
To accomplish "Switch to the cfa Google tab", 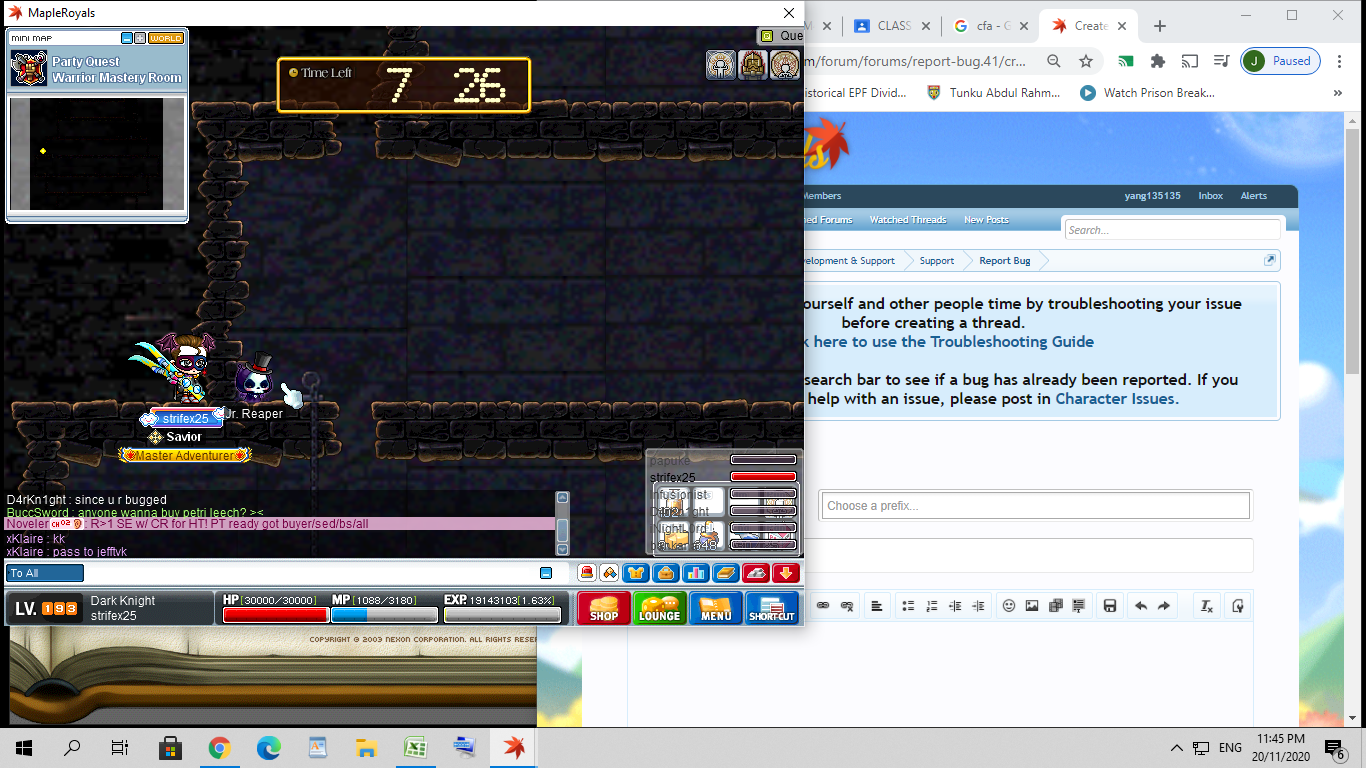I will pyautogui.click(x=990, y=26).
